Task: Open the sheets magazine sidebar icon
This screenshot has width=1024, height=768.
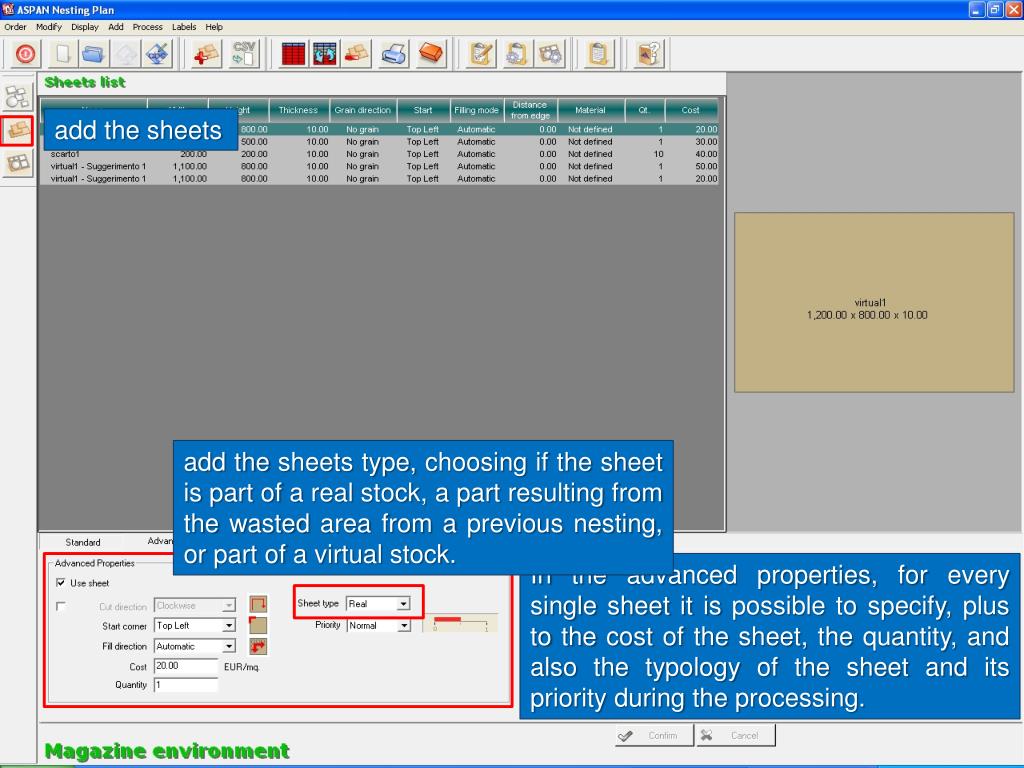Action: click(17, 130)
